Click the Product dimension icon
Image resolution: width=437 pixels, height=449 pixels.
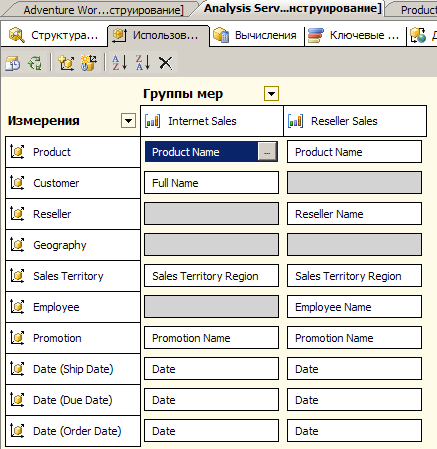[x=17, y=152]
